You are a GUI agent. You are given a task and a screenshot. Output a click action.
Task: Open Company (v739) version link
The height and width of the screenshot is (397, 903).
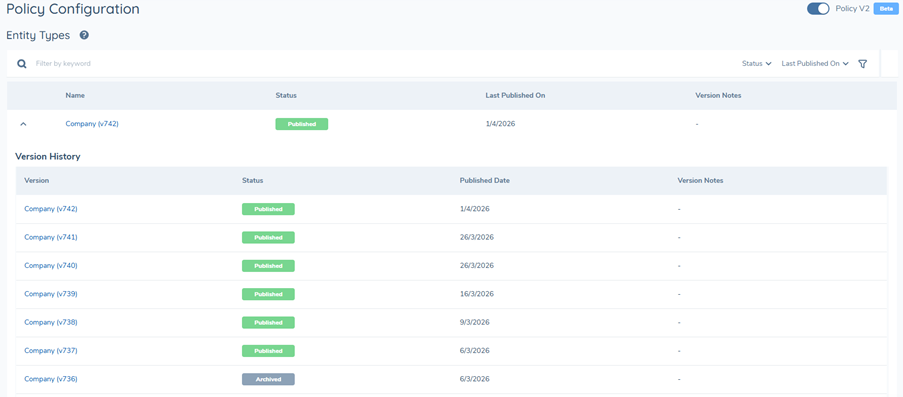click(51, 294)
